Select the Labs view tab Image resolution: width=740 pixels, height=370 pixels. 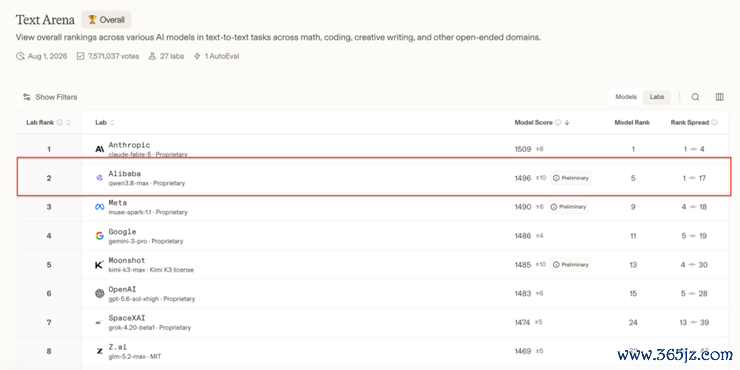tap(657, 97)
